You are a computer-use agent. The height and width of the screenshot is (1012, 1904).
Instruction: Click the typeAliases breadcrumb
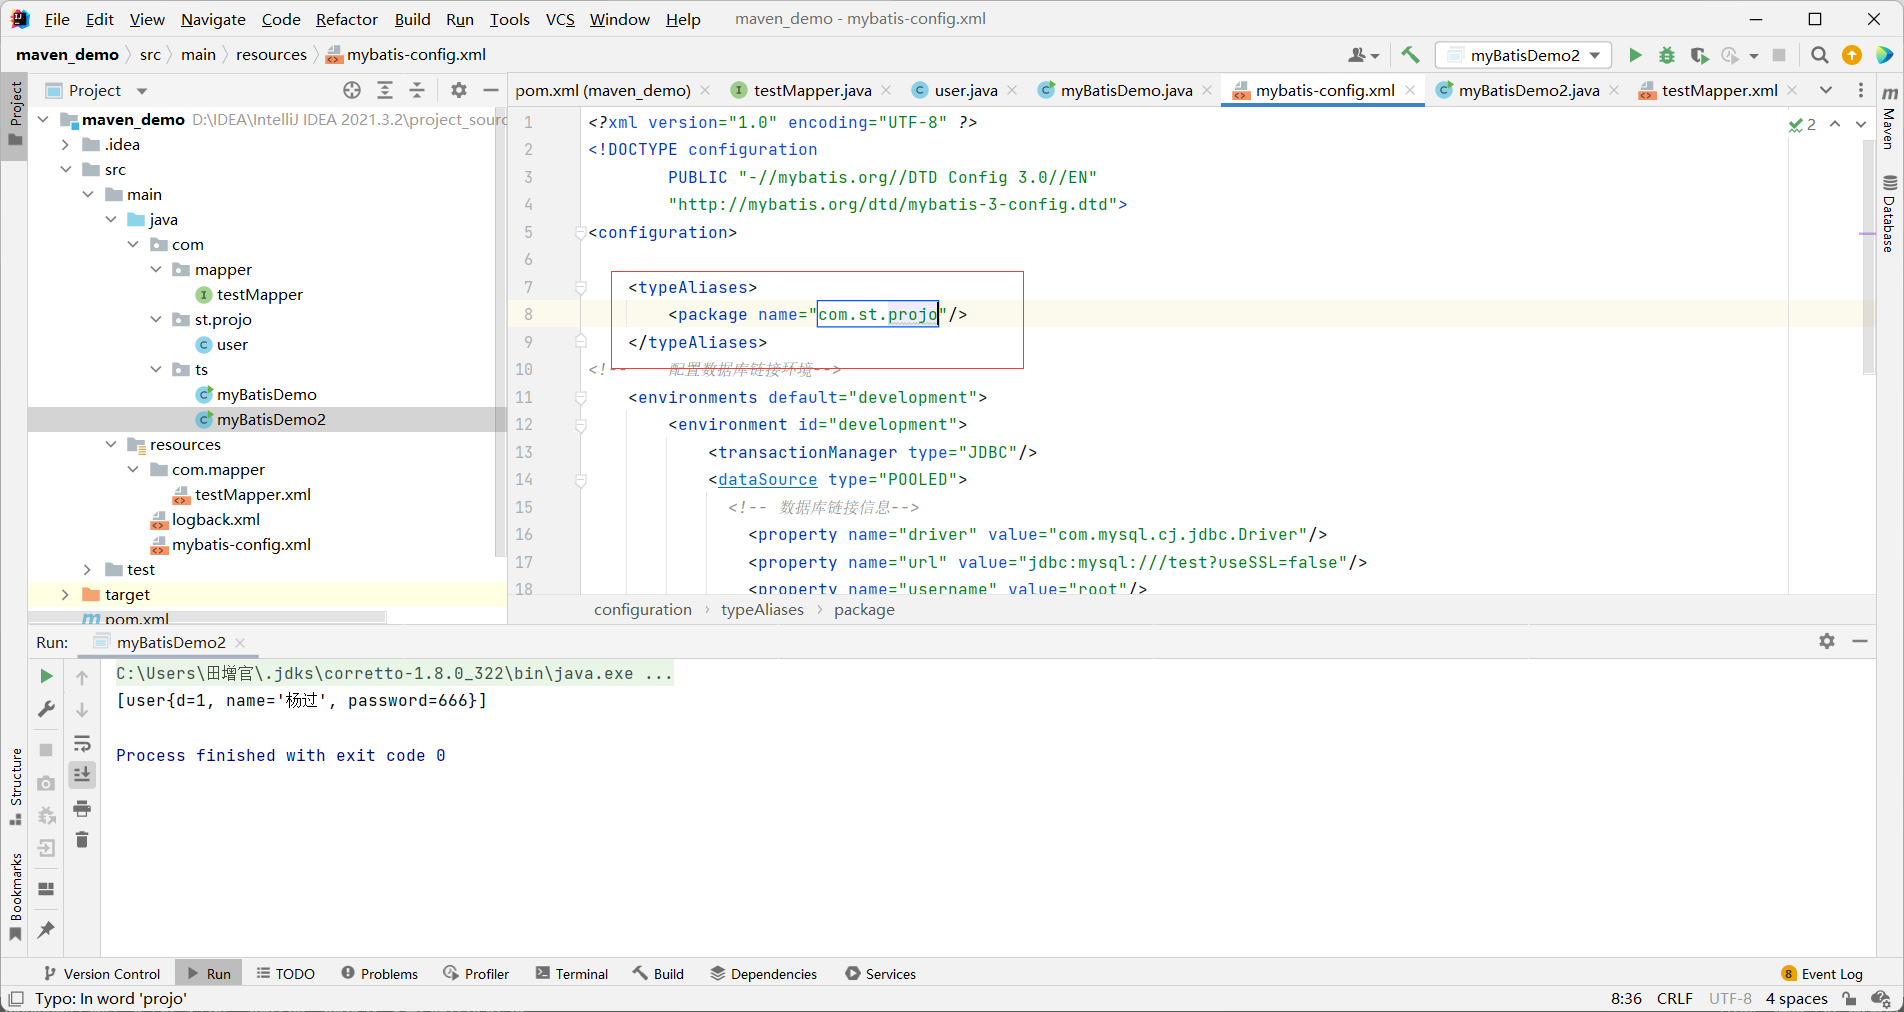pyautogui.click(x=762, y=609)
